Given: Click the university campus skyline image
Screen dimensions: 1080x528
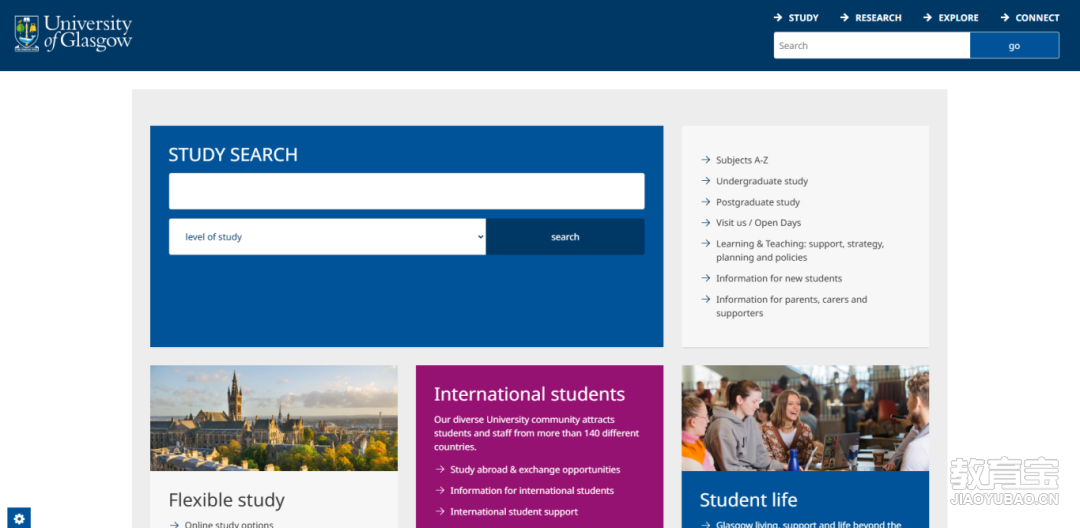Looking at the screenshot, I should (273, 418).
